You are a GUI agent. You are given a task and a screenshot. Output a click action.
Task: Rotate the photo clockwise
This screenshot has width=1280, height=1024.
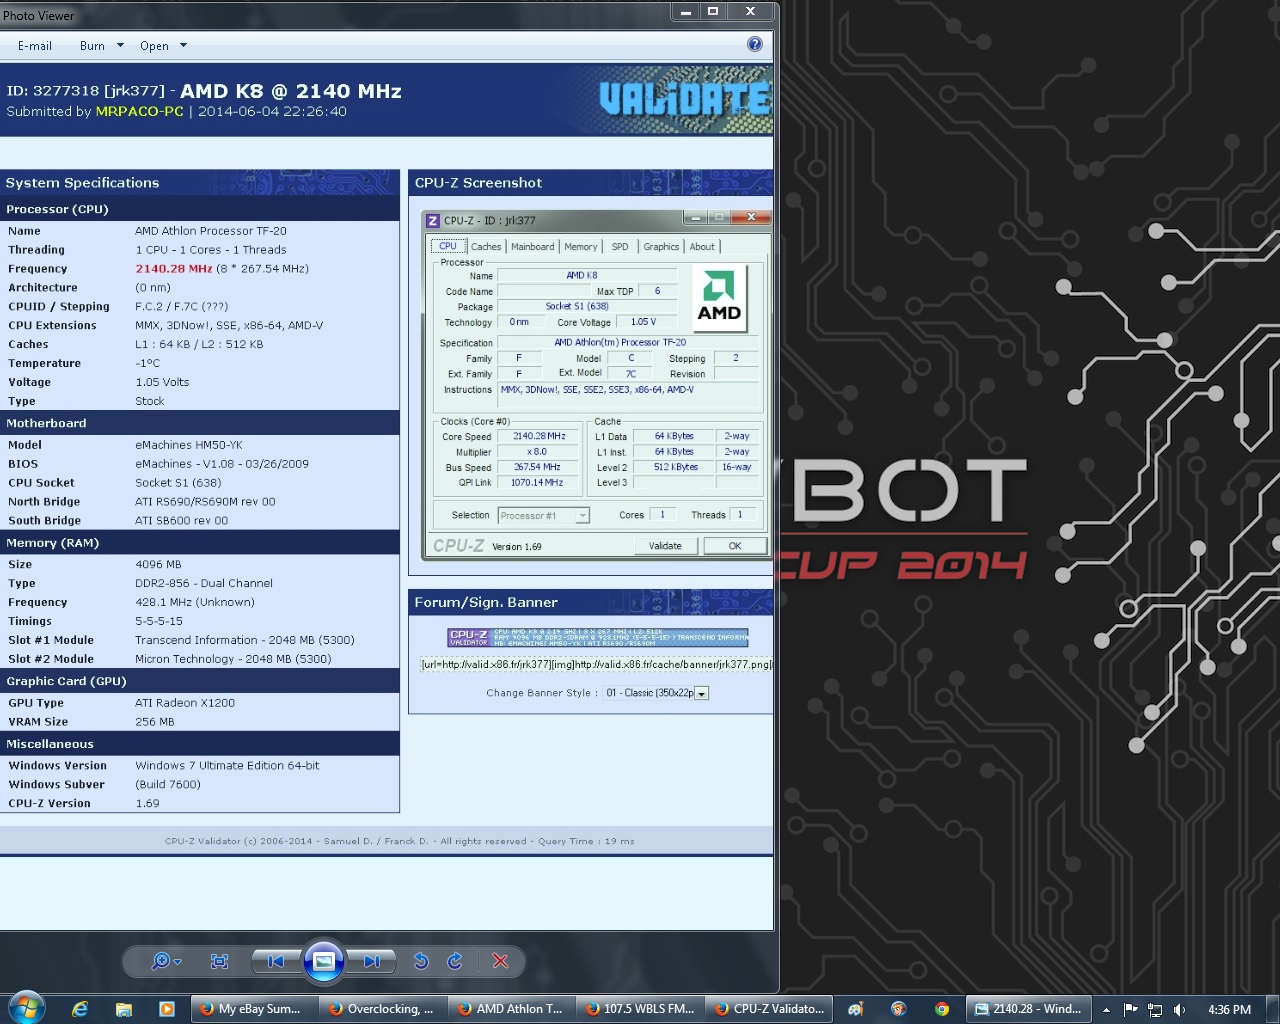point(455,961)
